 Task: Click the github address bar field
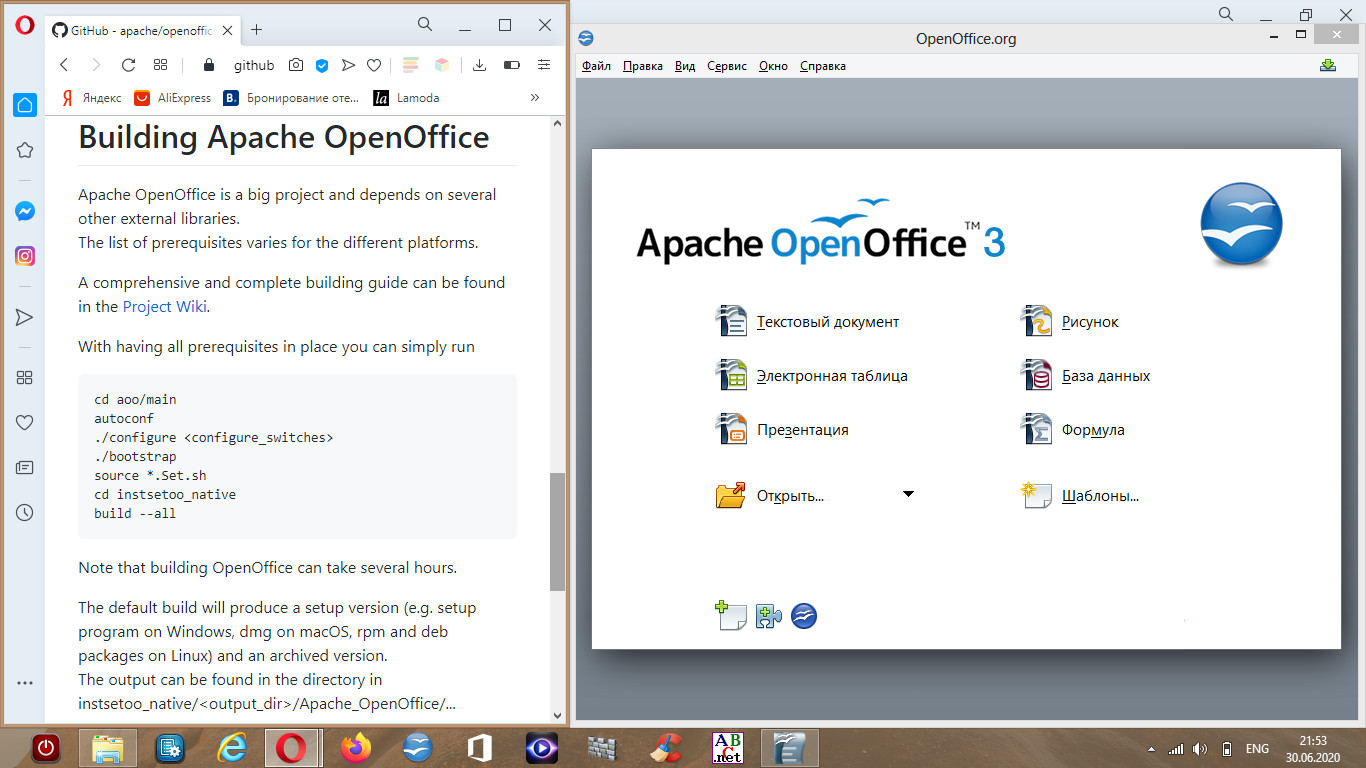253,65
